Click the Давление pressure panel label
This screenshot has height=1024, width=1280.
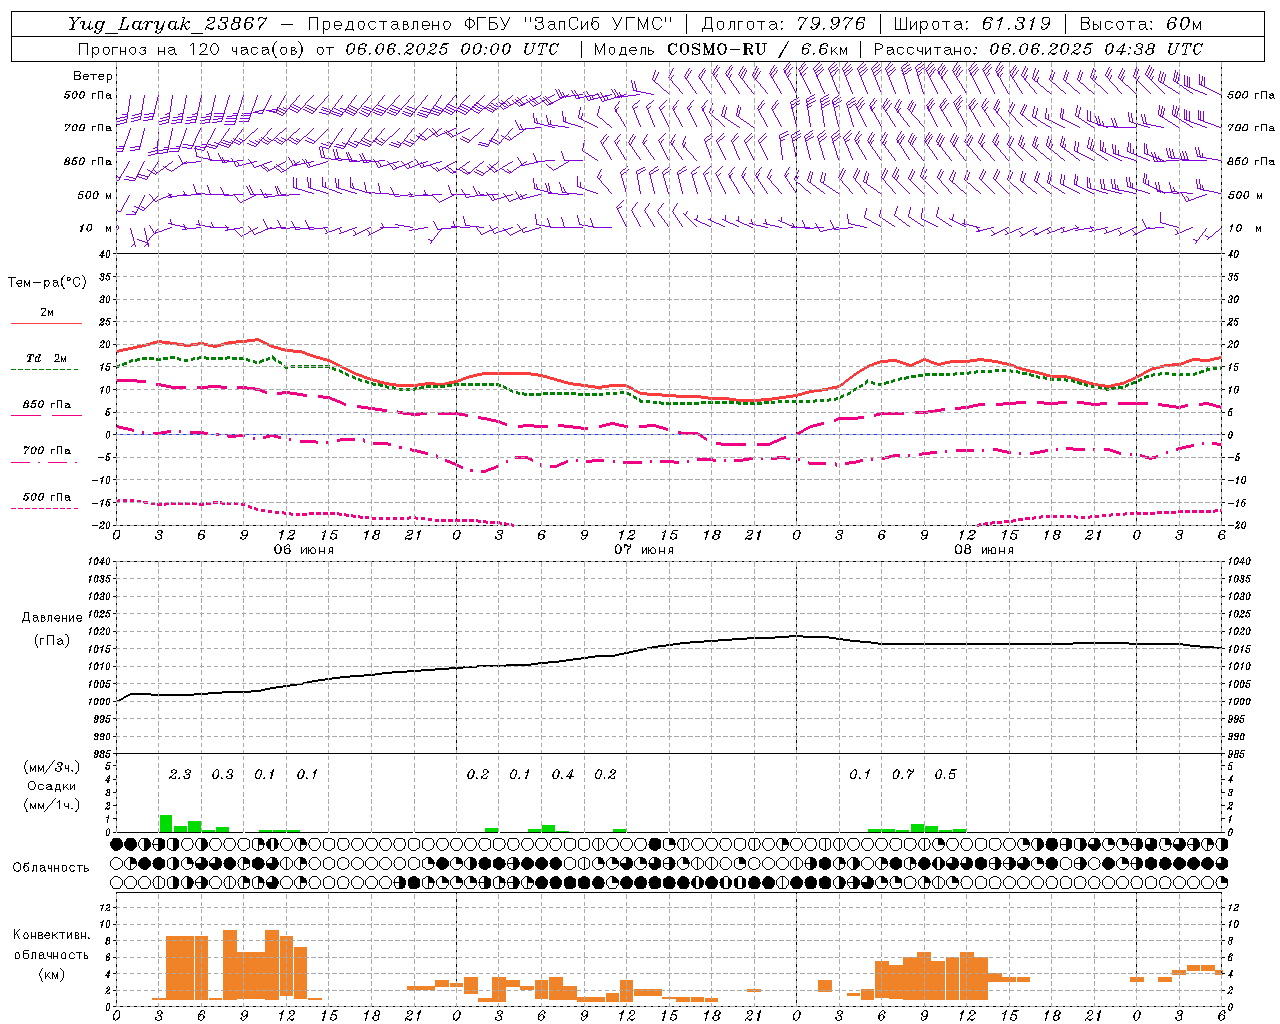pyautogui.click(x=51, y=618)
